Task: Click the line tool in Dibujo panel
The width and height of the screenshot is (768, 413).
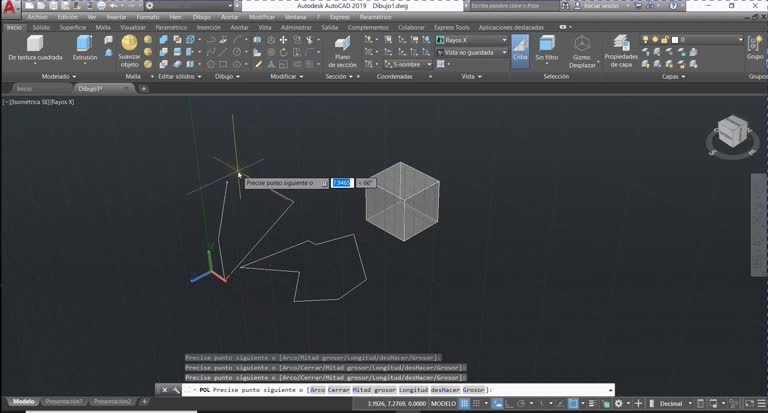Action: (x=223, y=52)
